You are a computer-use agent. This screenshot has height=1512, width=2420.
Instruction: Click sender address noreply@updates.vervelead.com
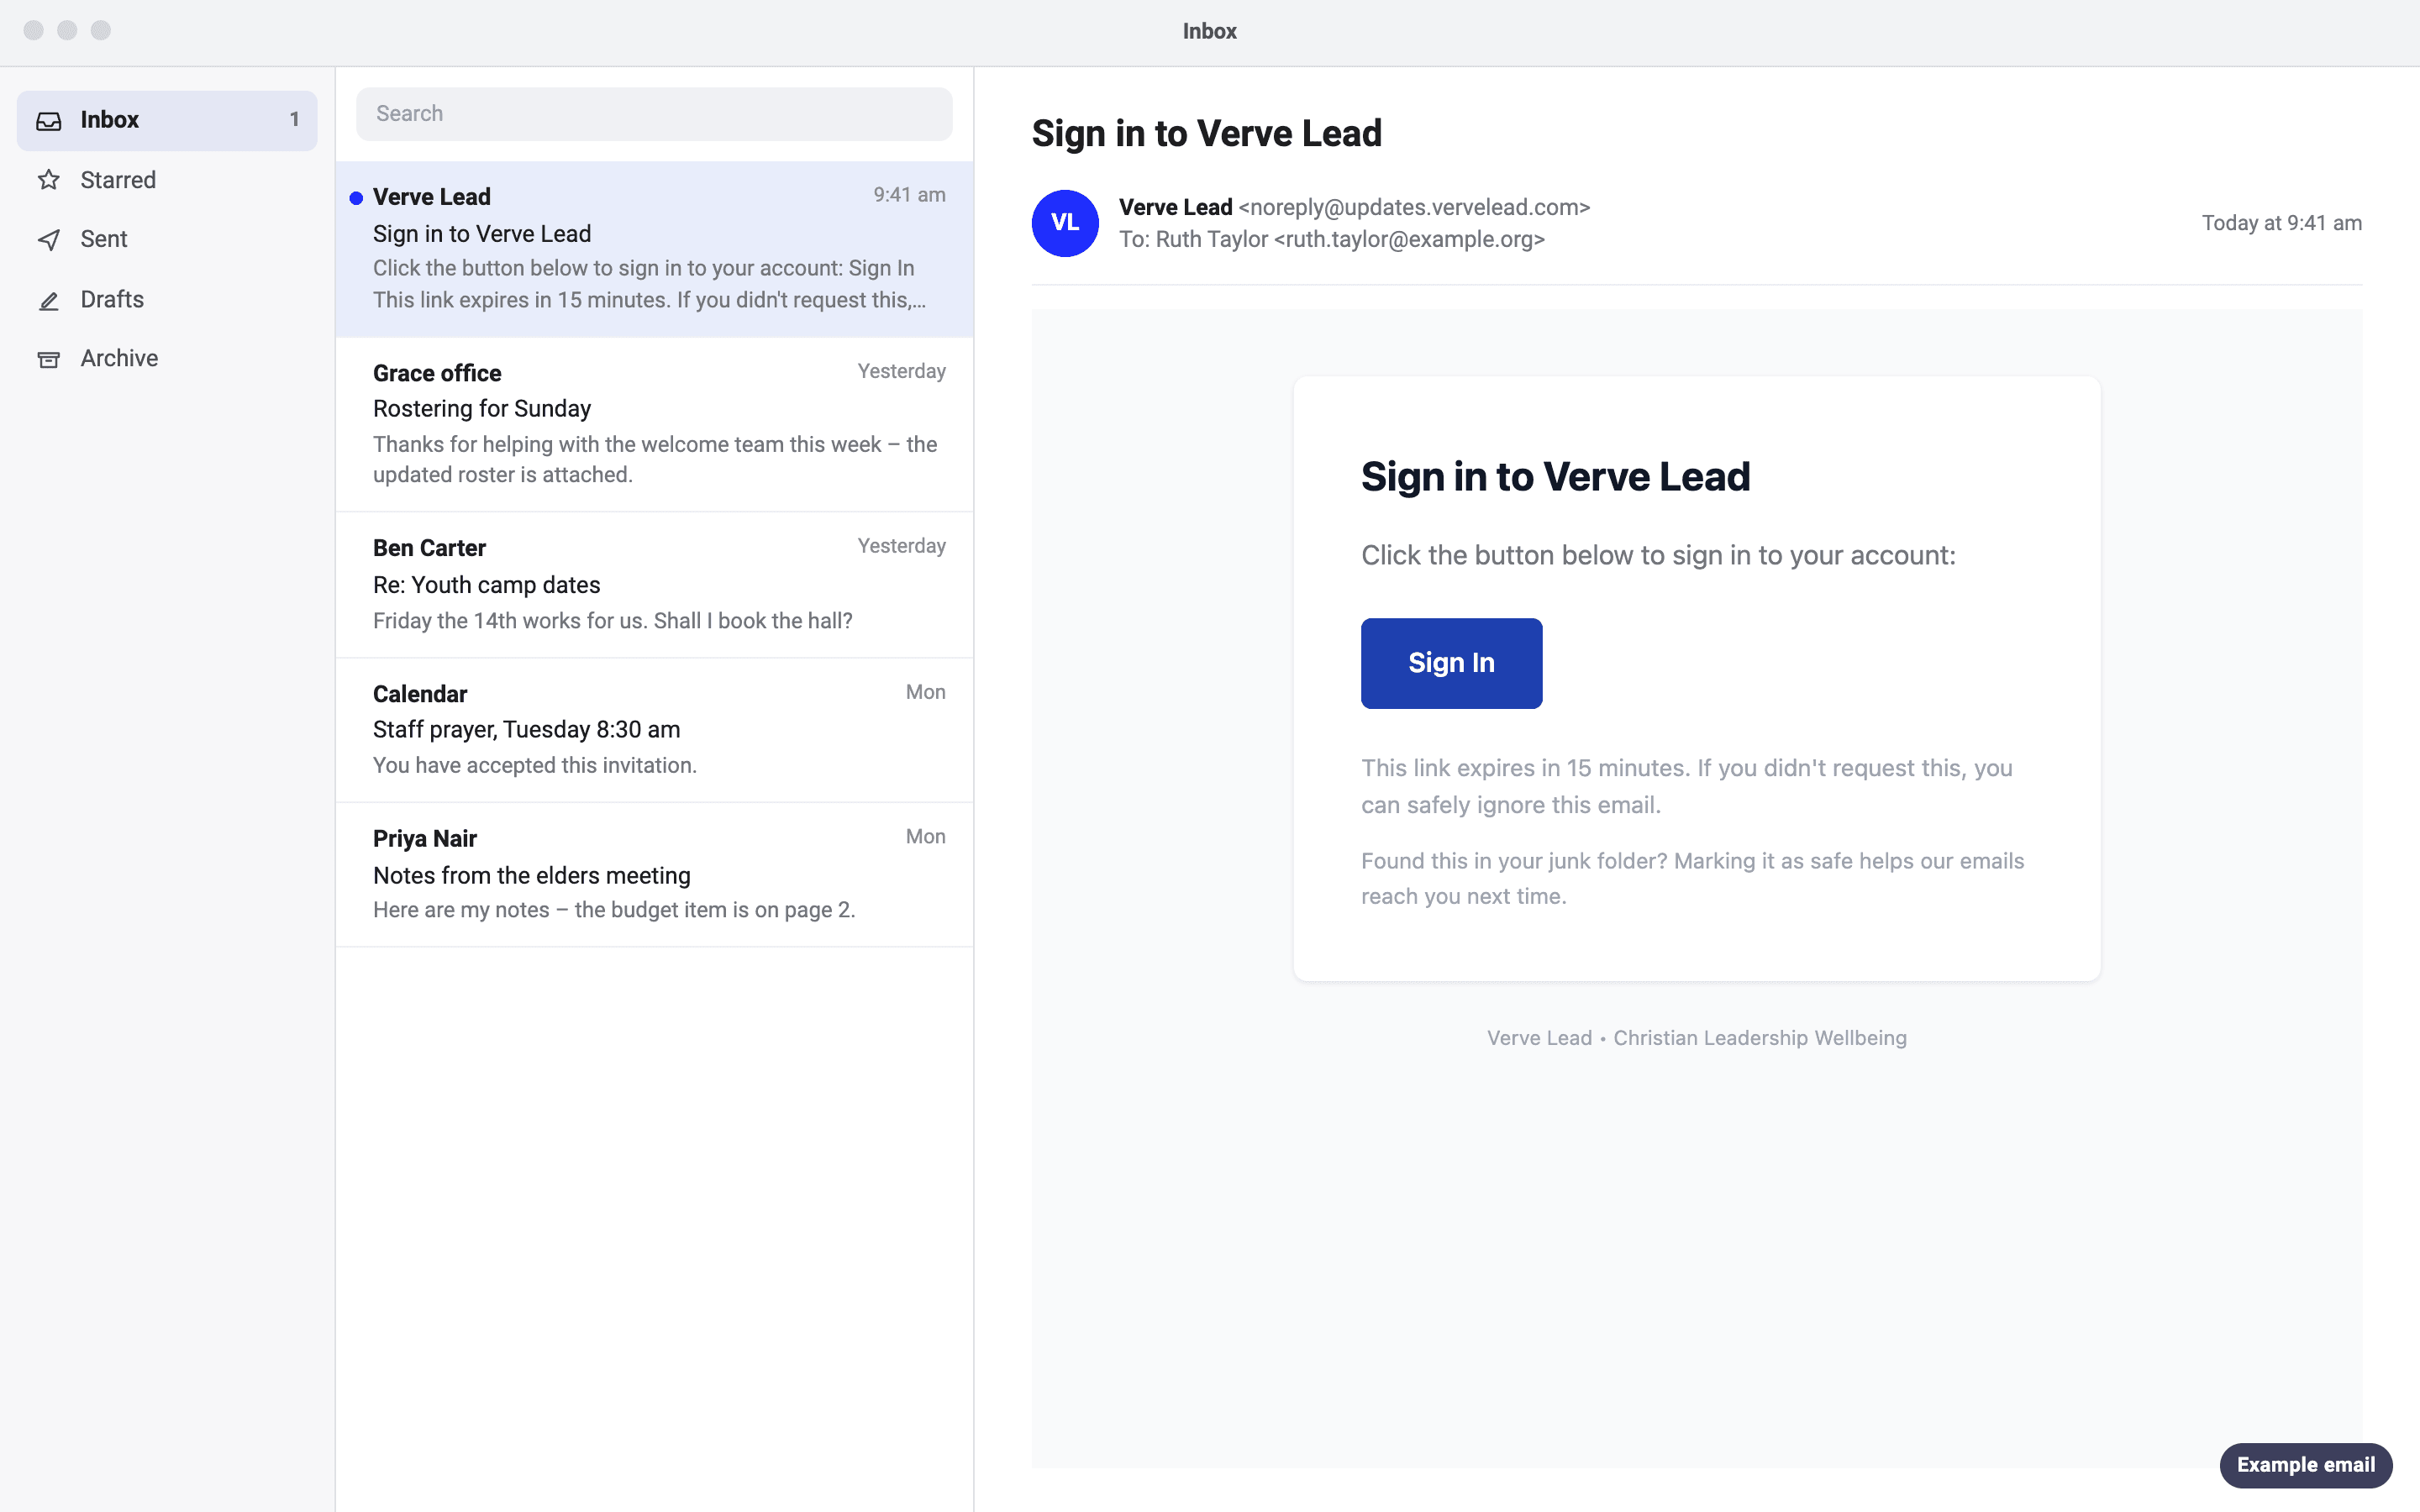tap(1414, 208)
